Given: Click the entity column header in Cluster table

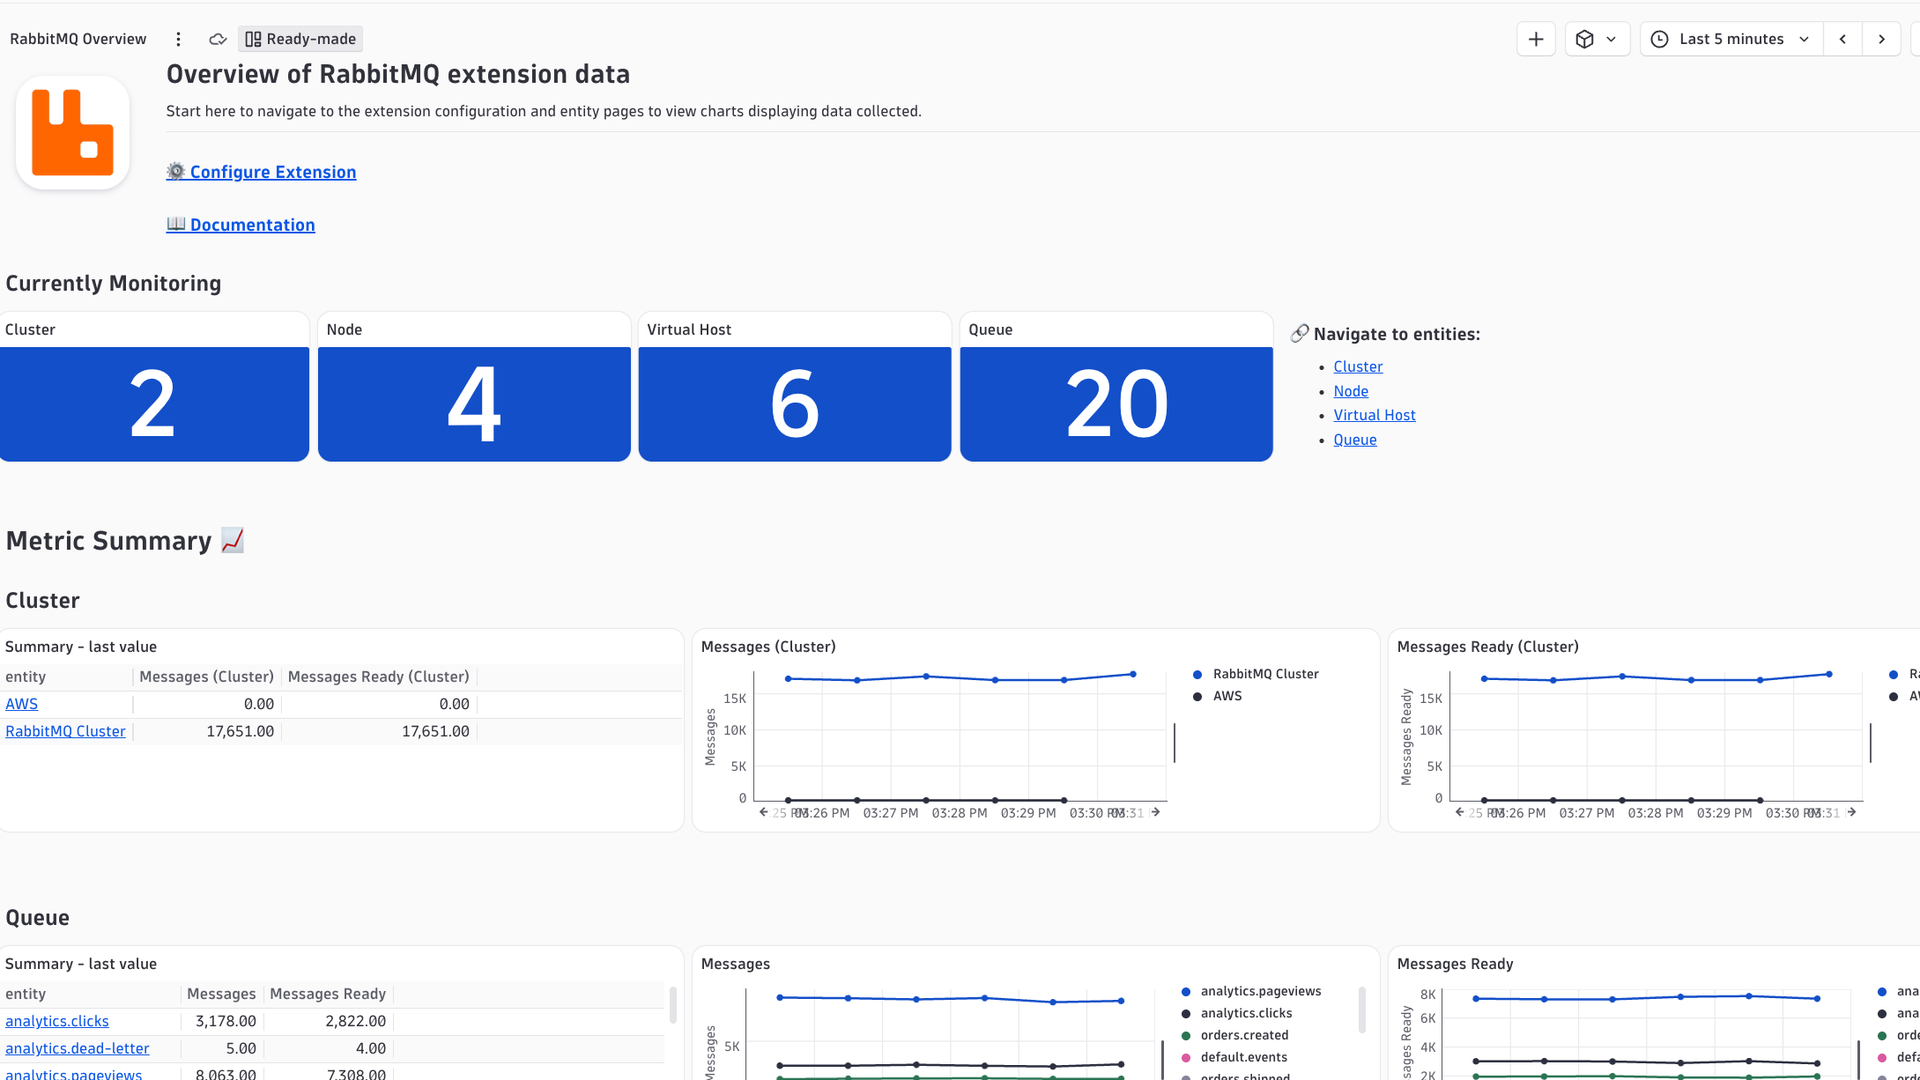Looking at the screenshot, I should (66, 677).
